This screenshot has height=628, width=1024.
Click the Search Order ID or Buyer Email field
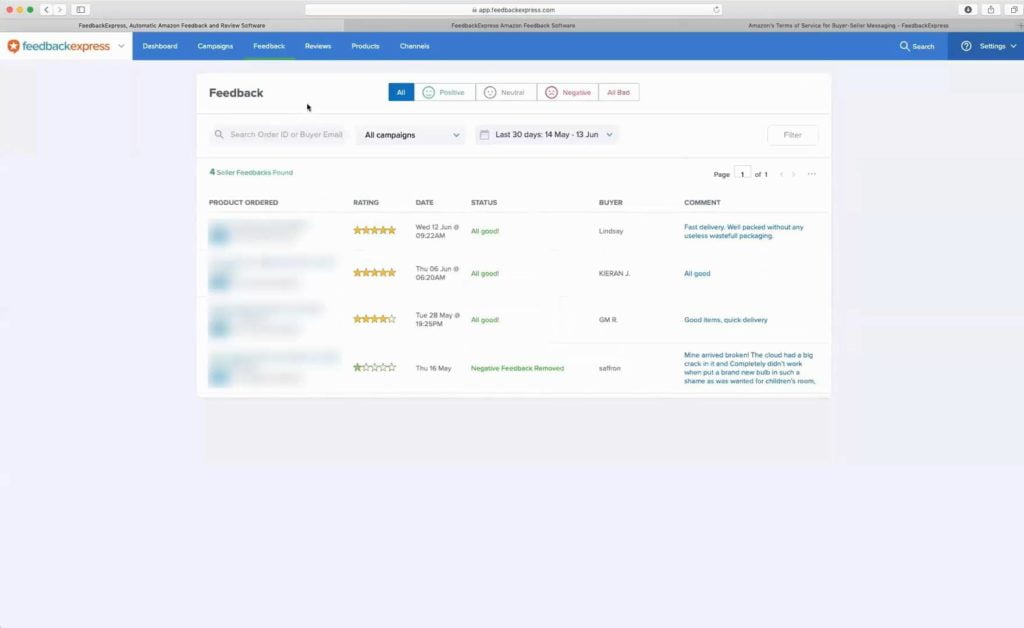coord(279,134)
